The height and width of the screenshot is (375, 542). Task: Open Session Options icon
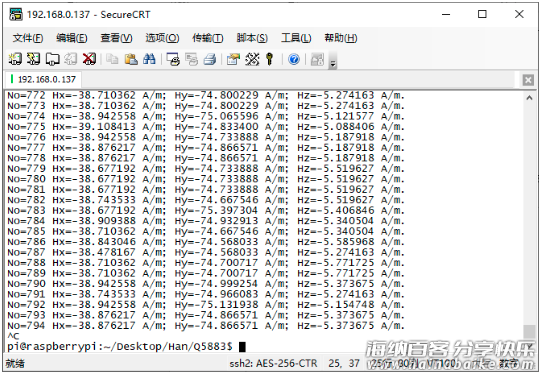coord(234,59)
